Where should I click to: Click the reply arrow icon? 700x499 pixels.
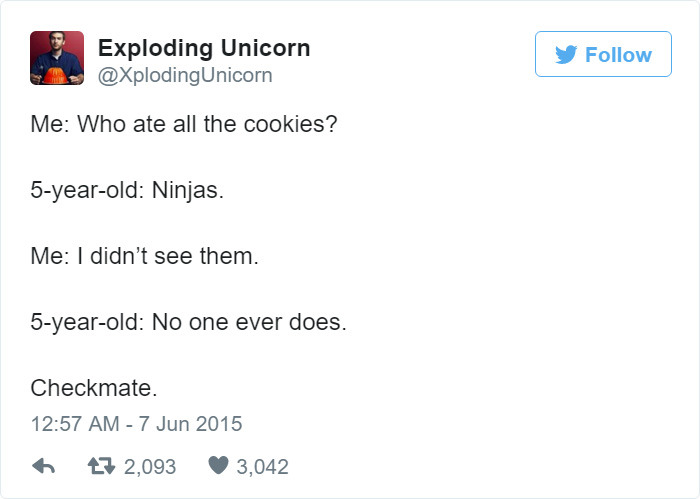coord(44,466)
